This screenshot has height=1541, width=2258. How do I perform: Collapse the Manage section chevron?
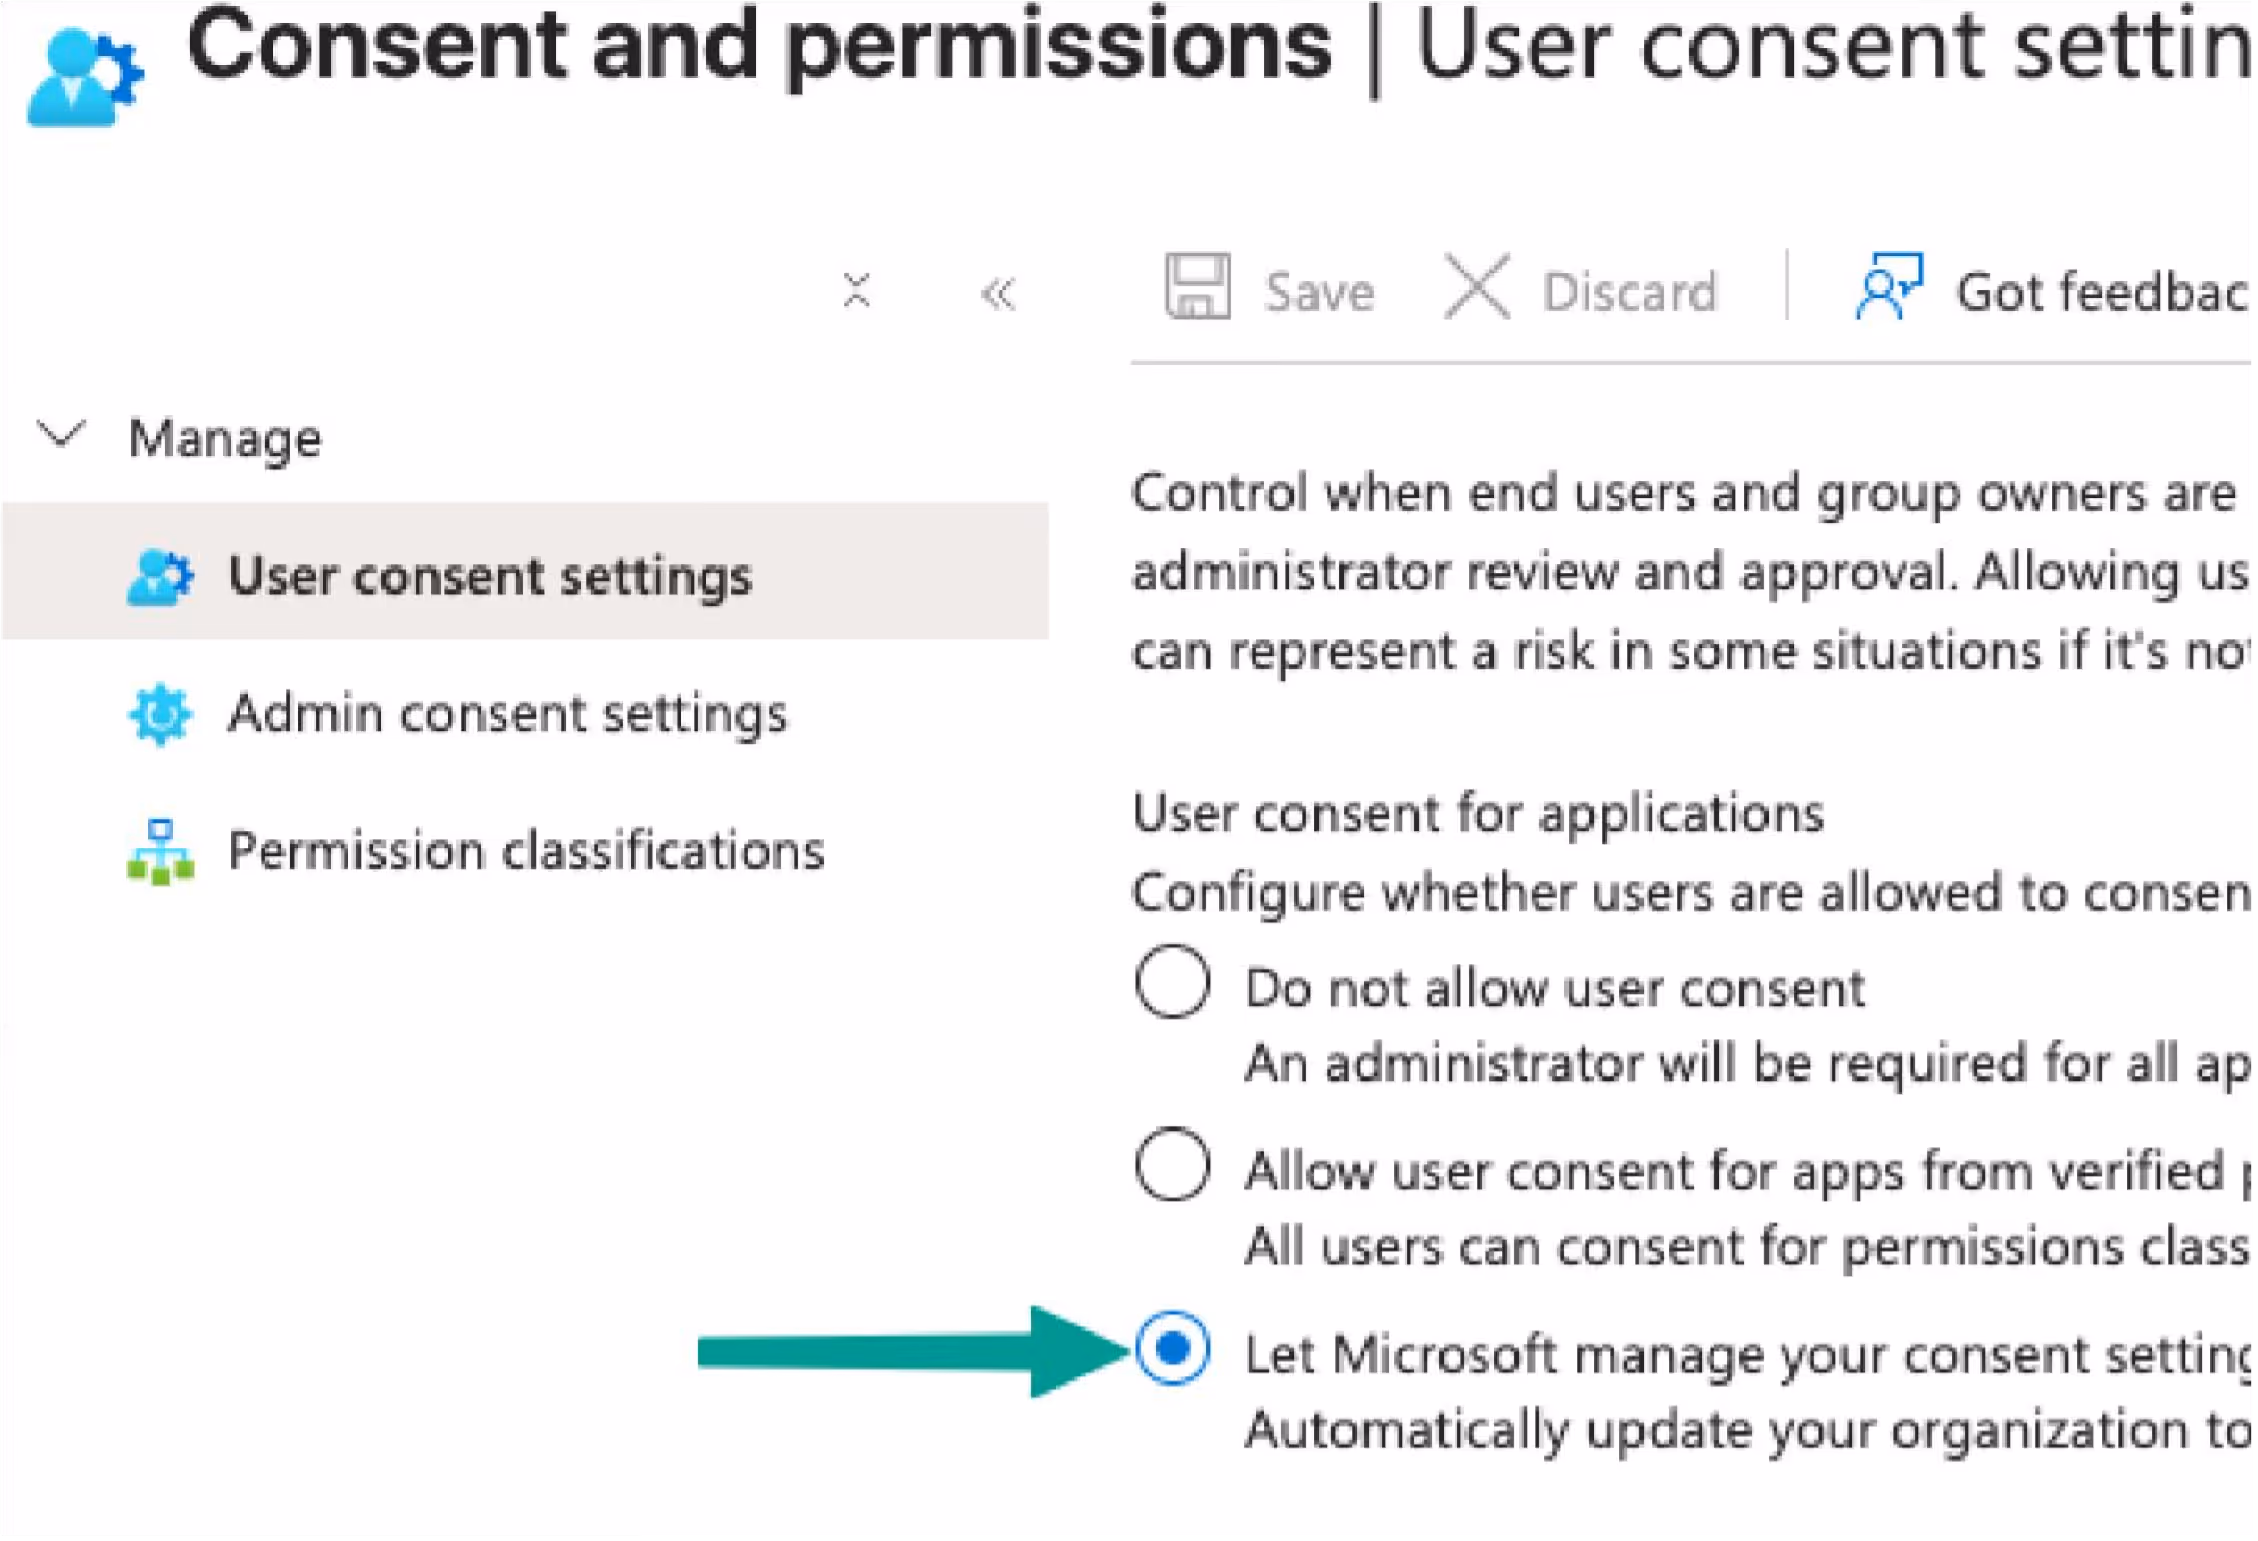tap(62, 435)
